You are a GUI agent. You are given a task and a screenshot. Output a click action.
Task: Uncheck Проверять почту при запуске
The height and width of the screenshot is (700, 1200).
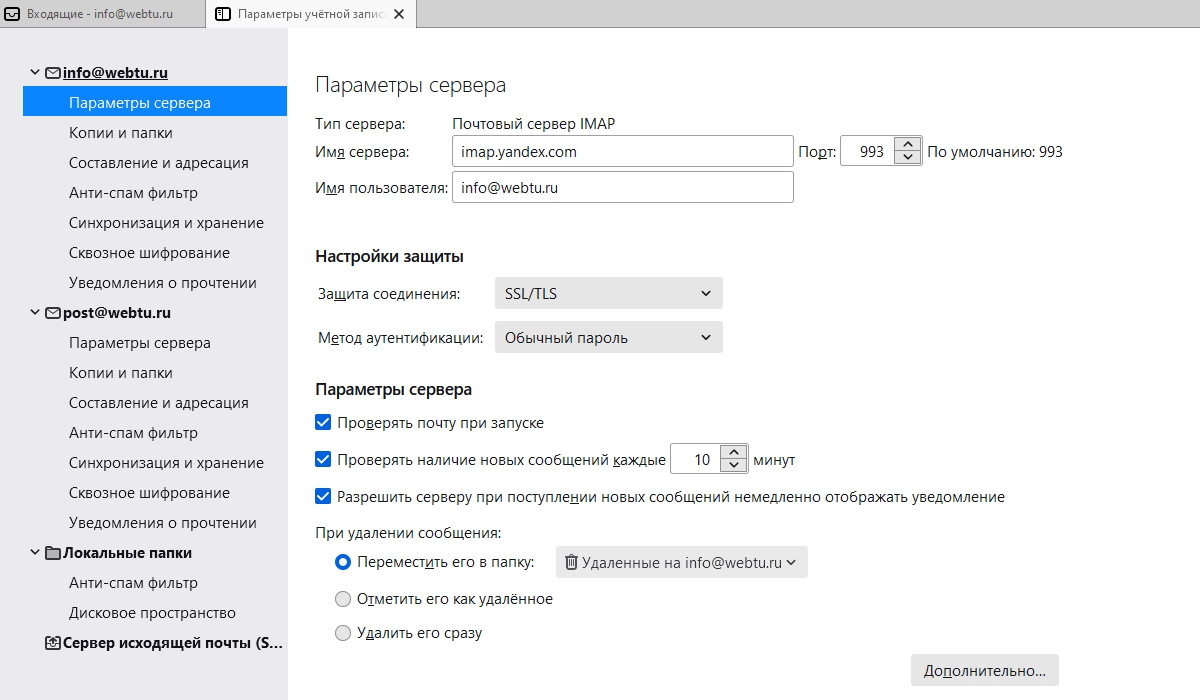coord(323,423)
